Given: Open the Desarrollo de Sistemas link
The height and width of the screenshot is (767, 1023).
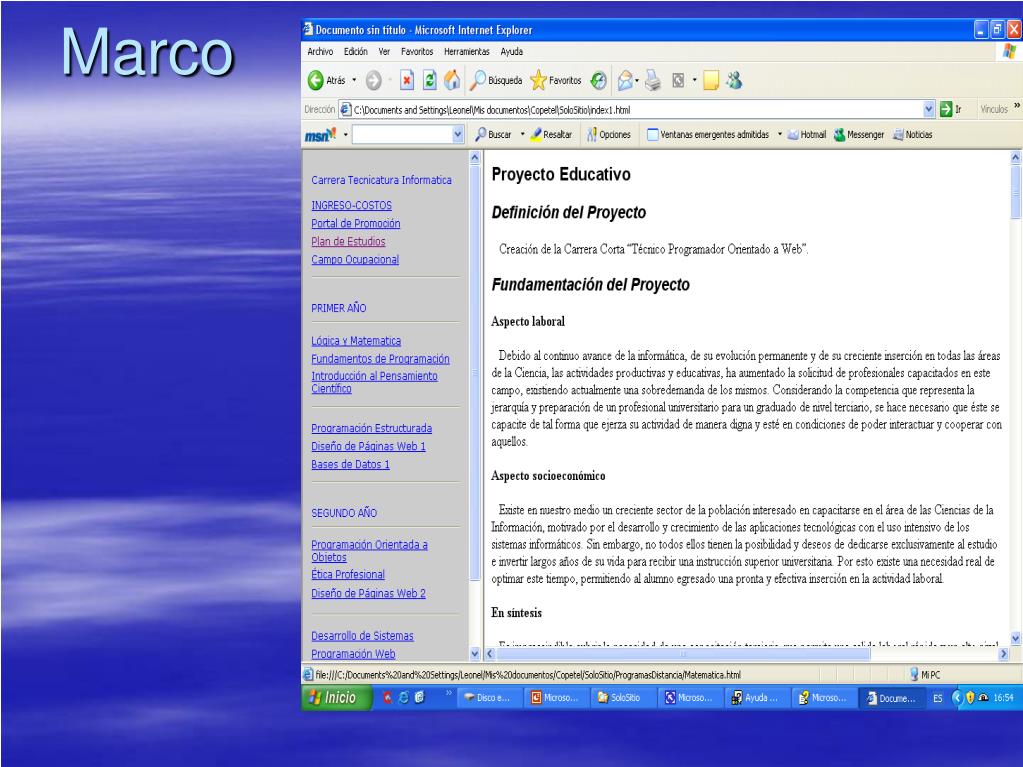Looking at the screenshot, I should [x=362, y=636].
